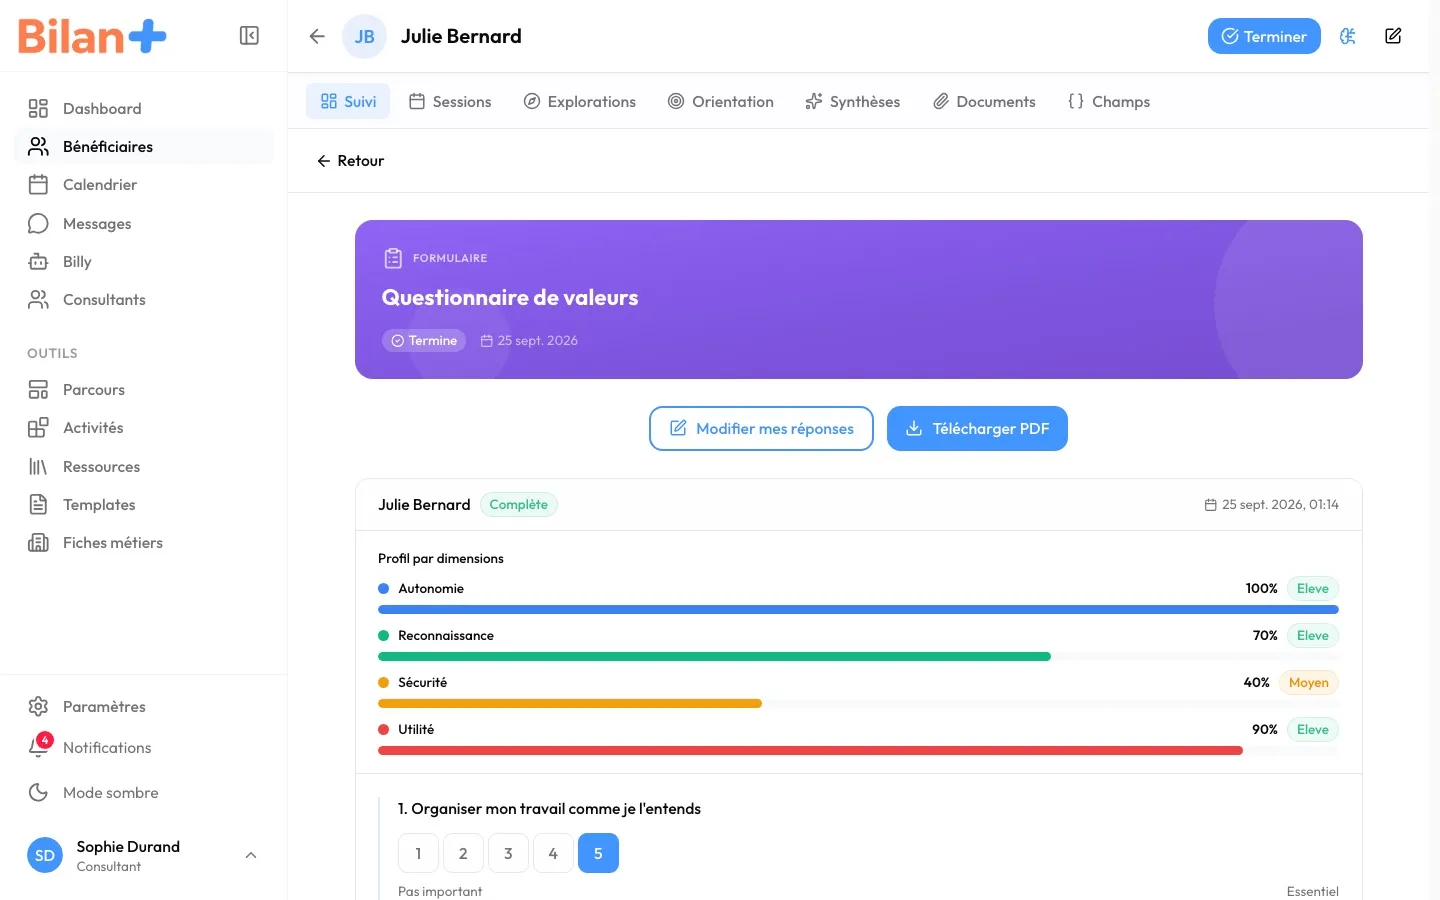Click the SD user avatar
This screenshot has height=900, width=1440.
[x=45, y=855]
